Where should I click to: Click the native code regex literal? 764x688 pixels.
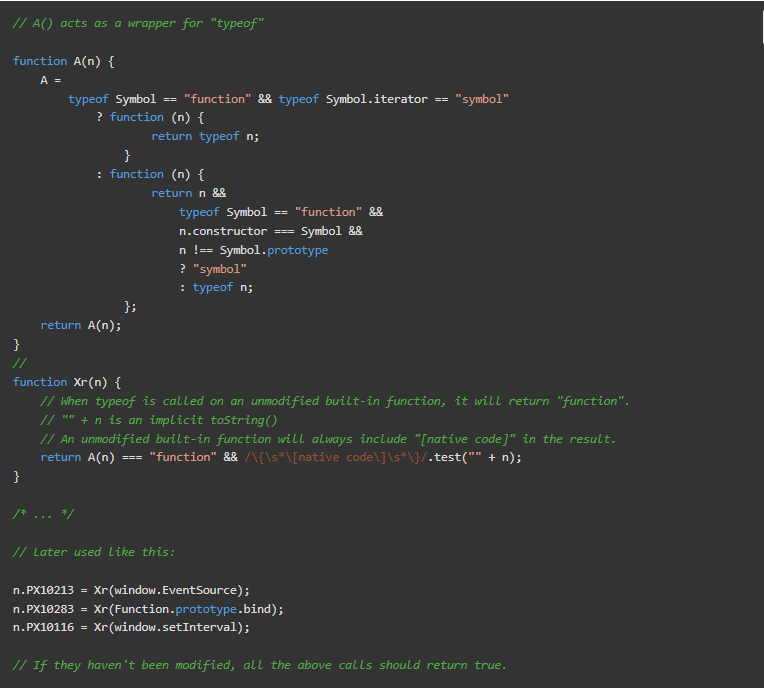tap(336, 458)
